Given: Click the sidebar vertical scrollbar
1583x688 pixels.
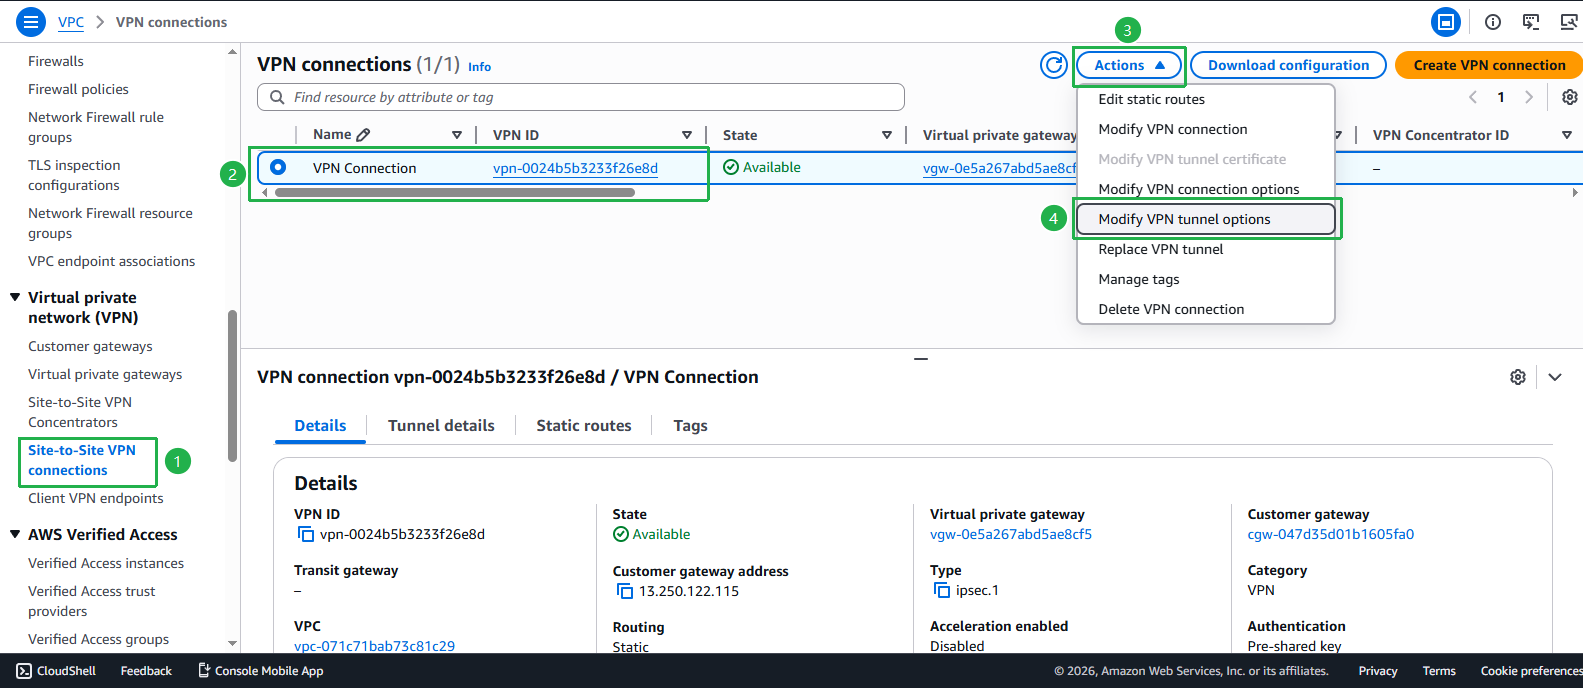Looking at the screenshot, I should pyautogui.click(x=233, y=385).
